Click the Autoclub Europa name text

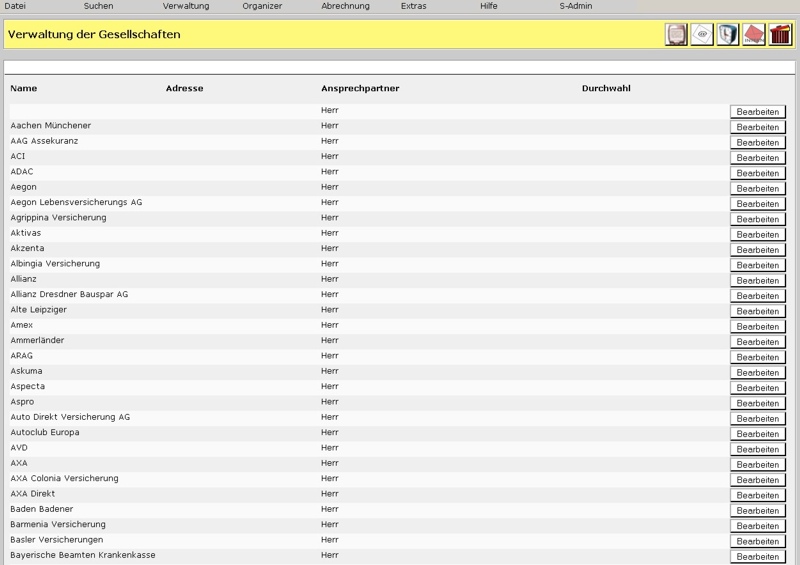click(x=45, y=432)
